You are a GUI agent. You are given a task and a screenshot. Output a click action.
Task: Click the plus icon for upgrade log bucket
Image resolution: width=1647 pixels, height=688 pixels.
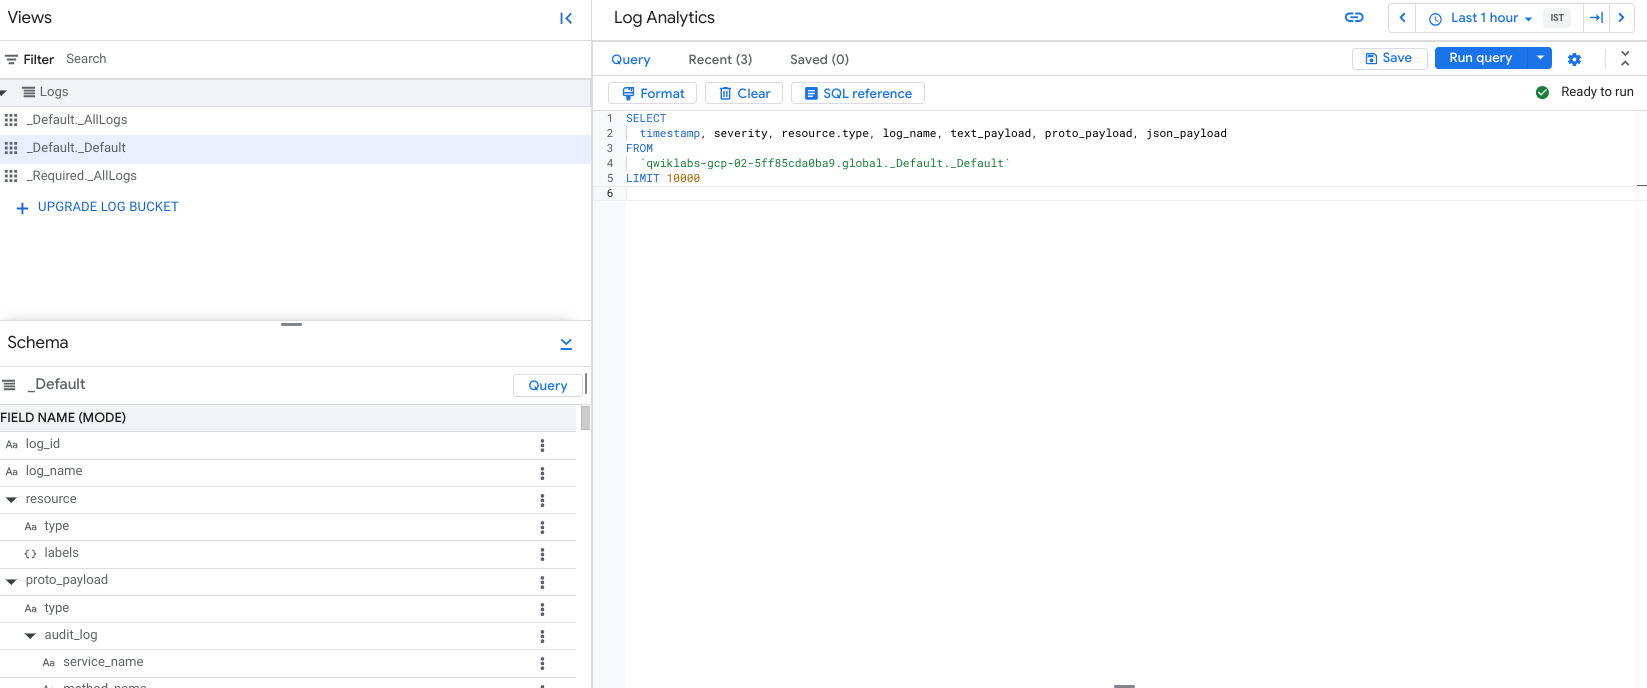pos(22,208)
